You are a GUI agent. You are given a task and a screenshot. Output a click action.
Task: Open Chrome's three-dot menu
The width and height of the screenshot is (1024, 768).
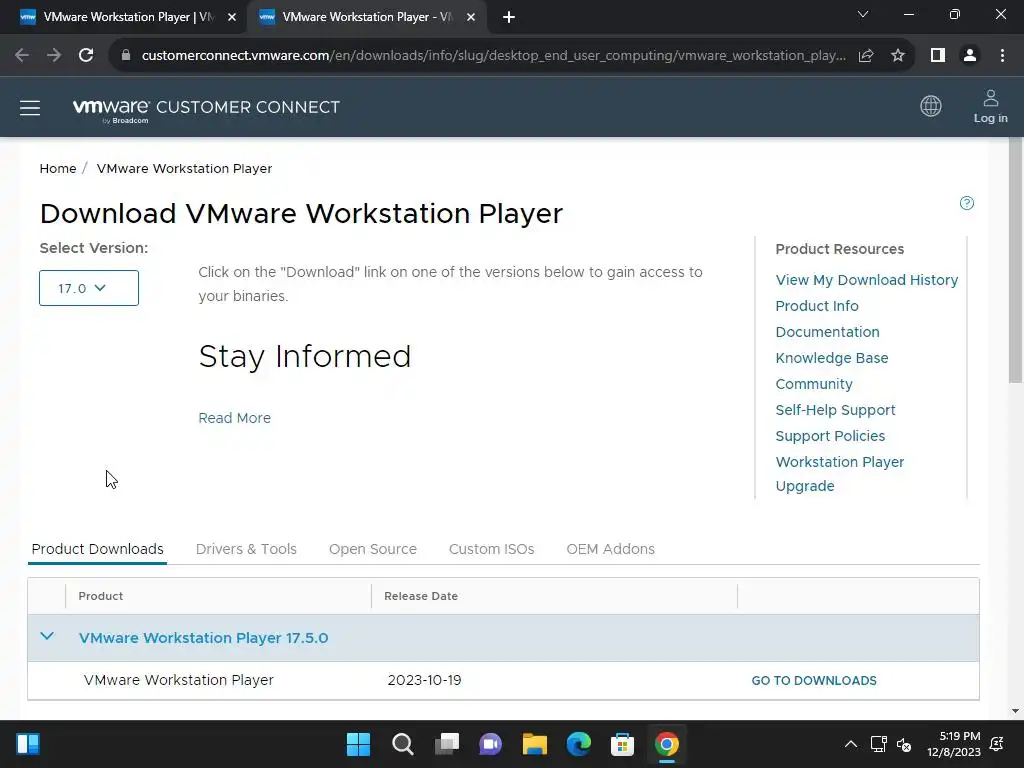(x=1002, y=56)
